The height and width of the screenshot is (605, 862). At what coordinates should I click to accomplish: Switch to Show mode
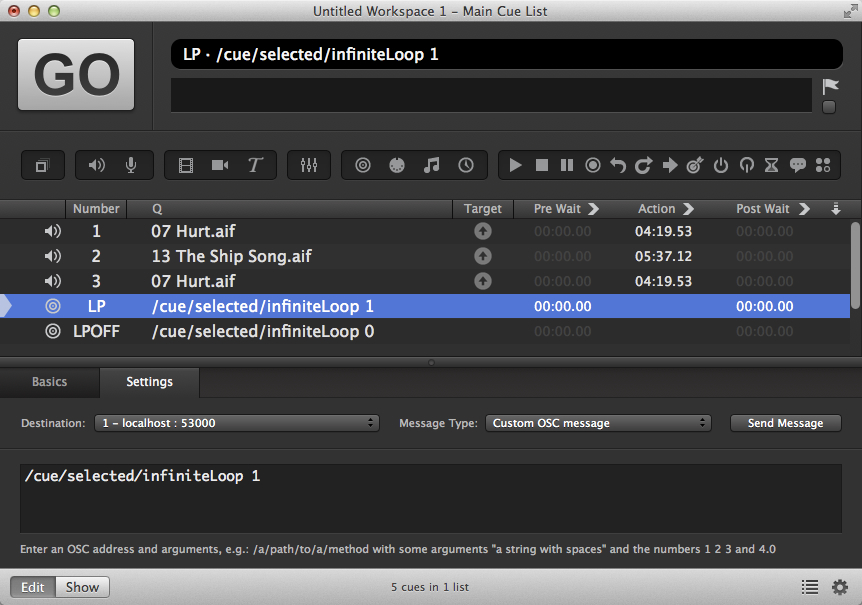click(82, 587)
